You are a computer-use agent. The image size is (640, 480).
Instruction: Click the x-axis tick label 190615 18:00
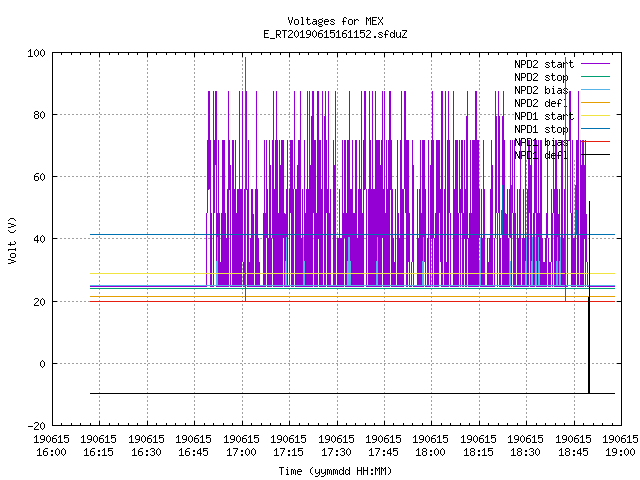tap(430, 446)
